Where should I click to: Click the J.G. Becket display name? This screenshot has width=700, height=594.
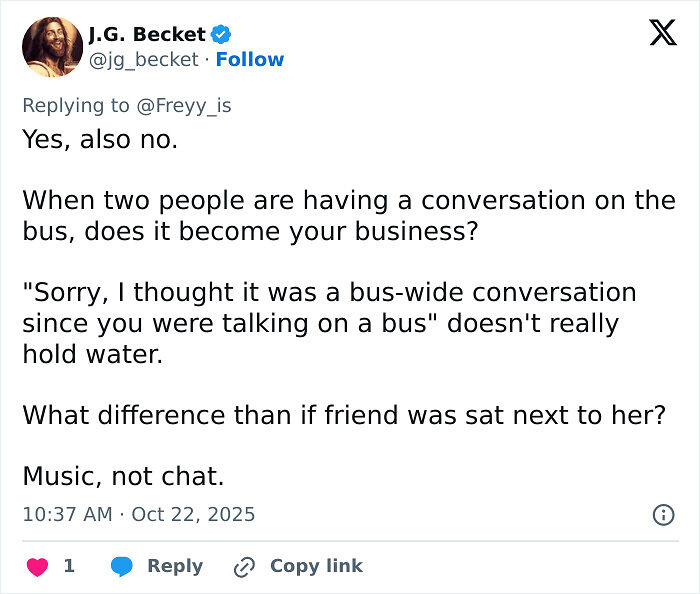(x=146, y=34)
